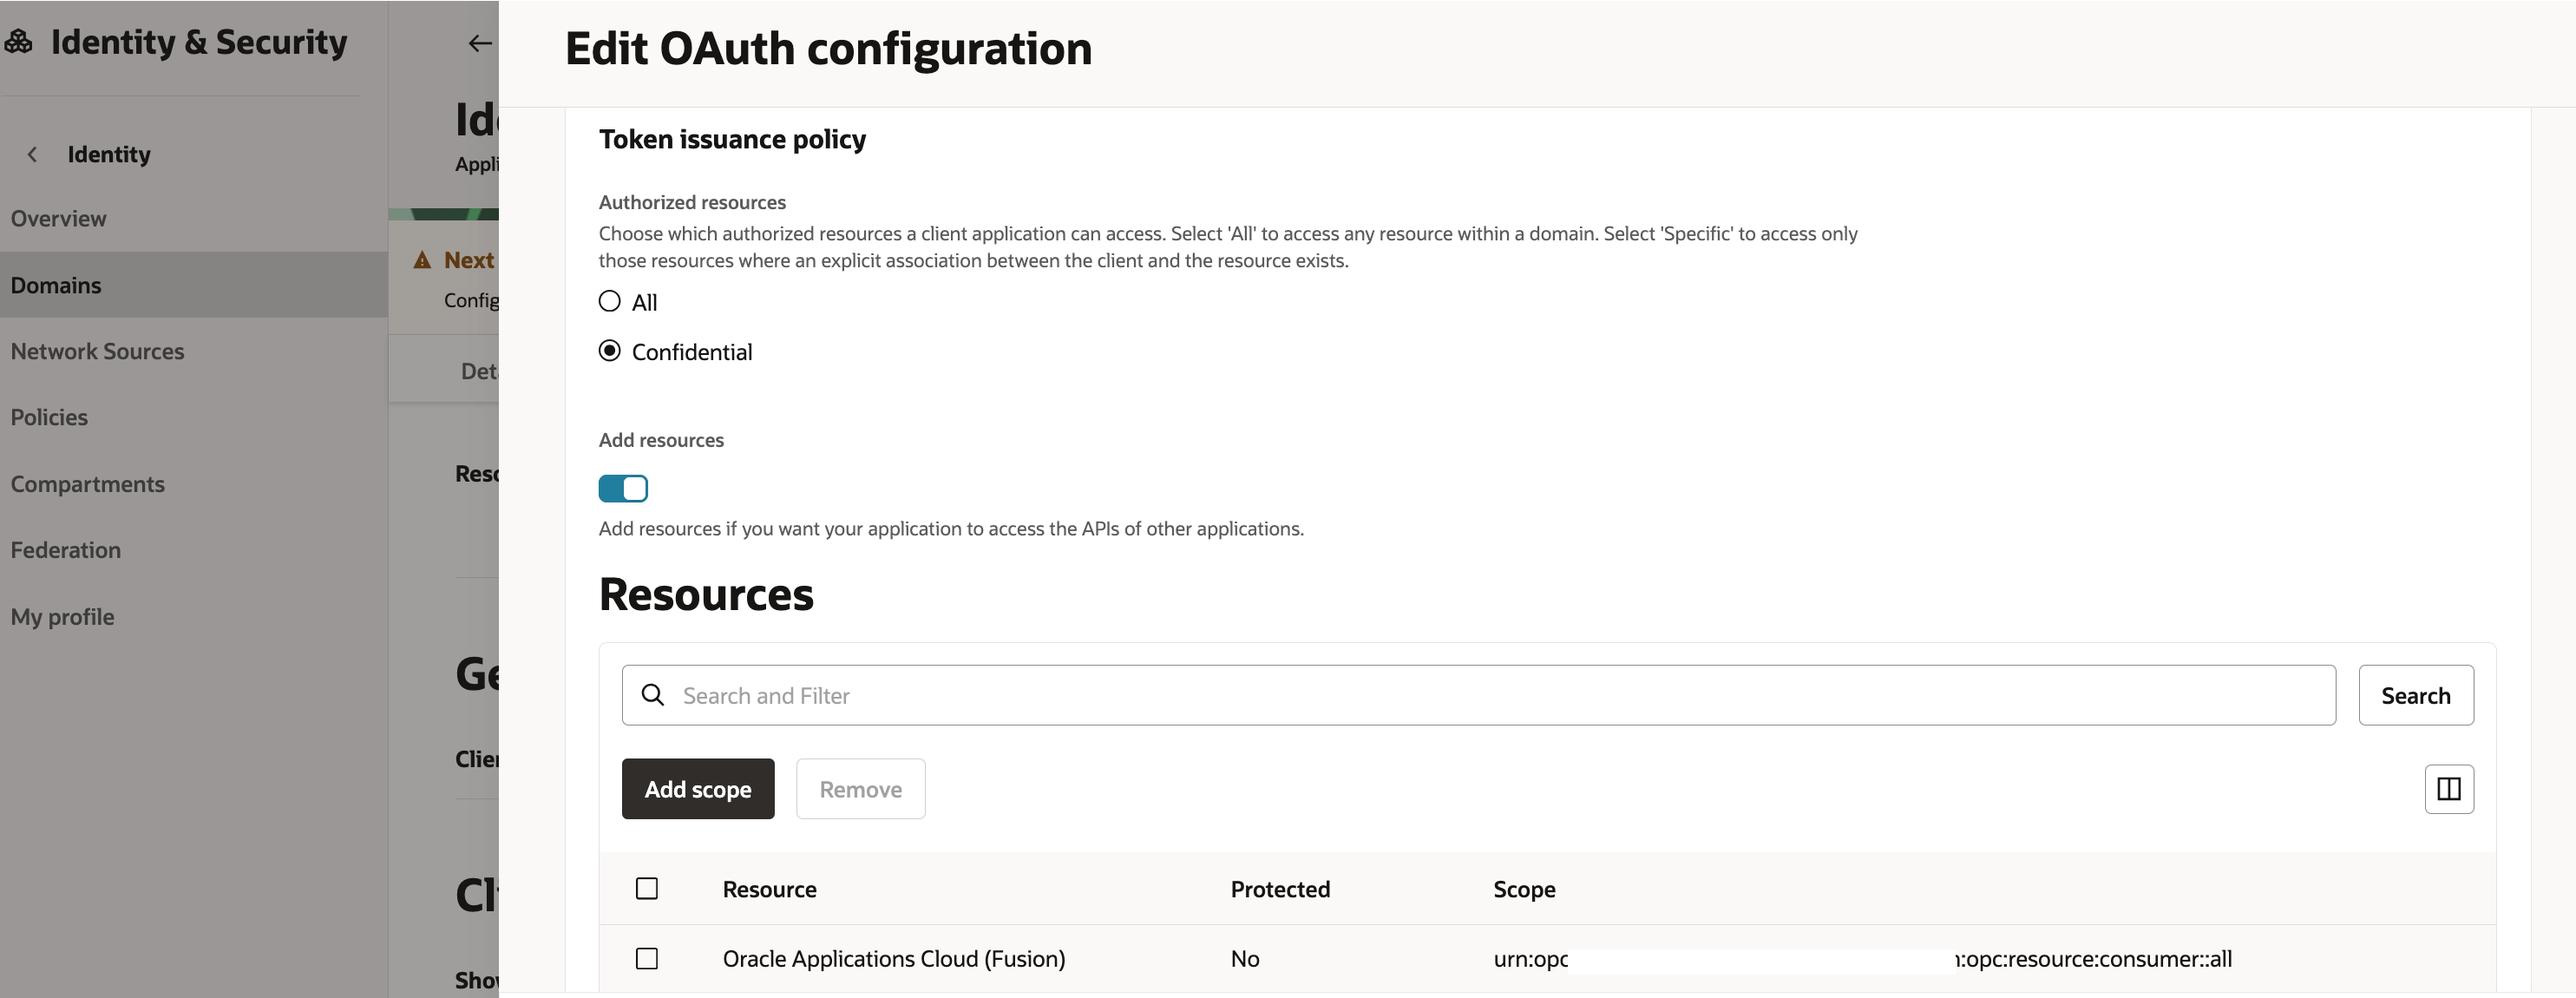2576x998 pixels.
Task: Click the Remove button
Action: (x=860, y=788)
